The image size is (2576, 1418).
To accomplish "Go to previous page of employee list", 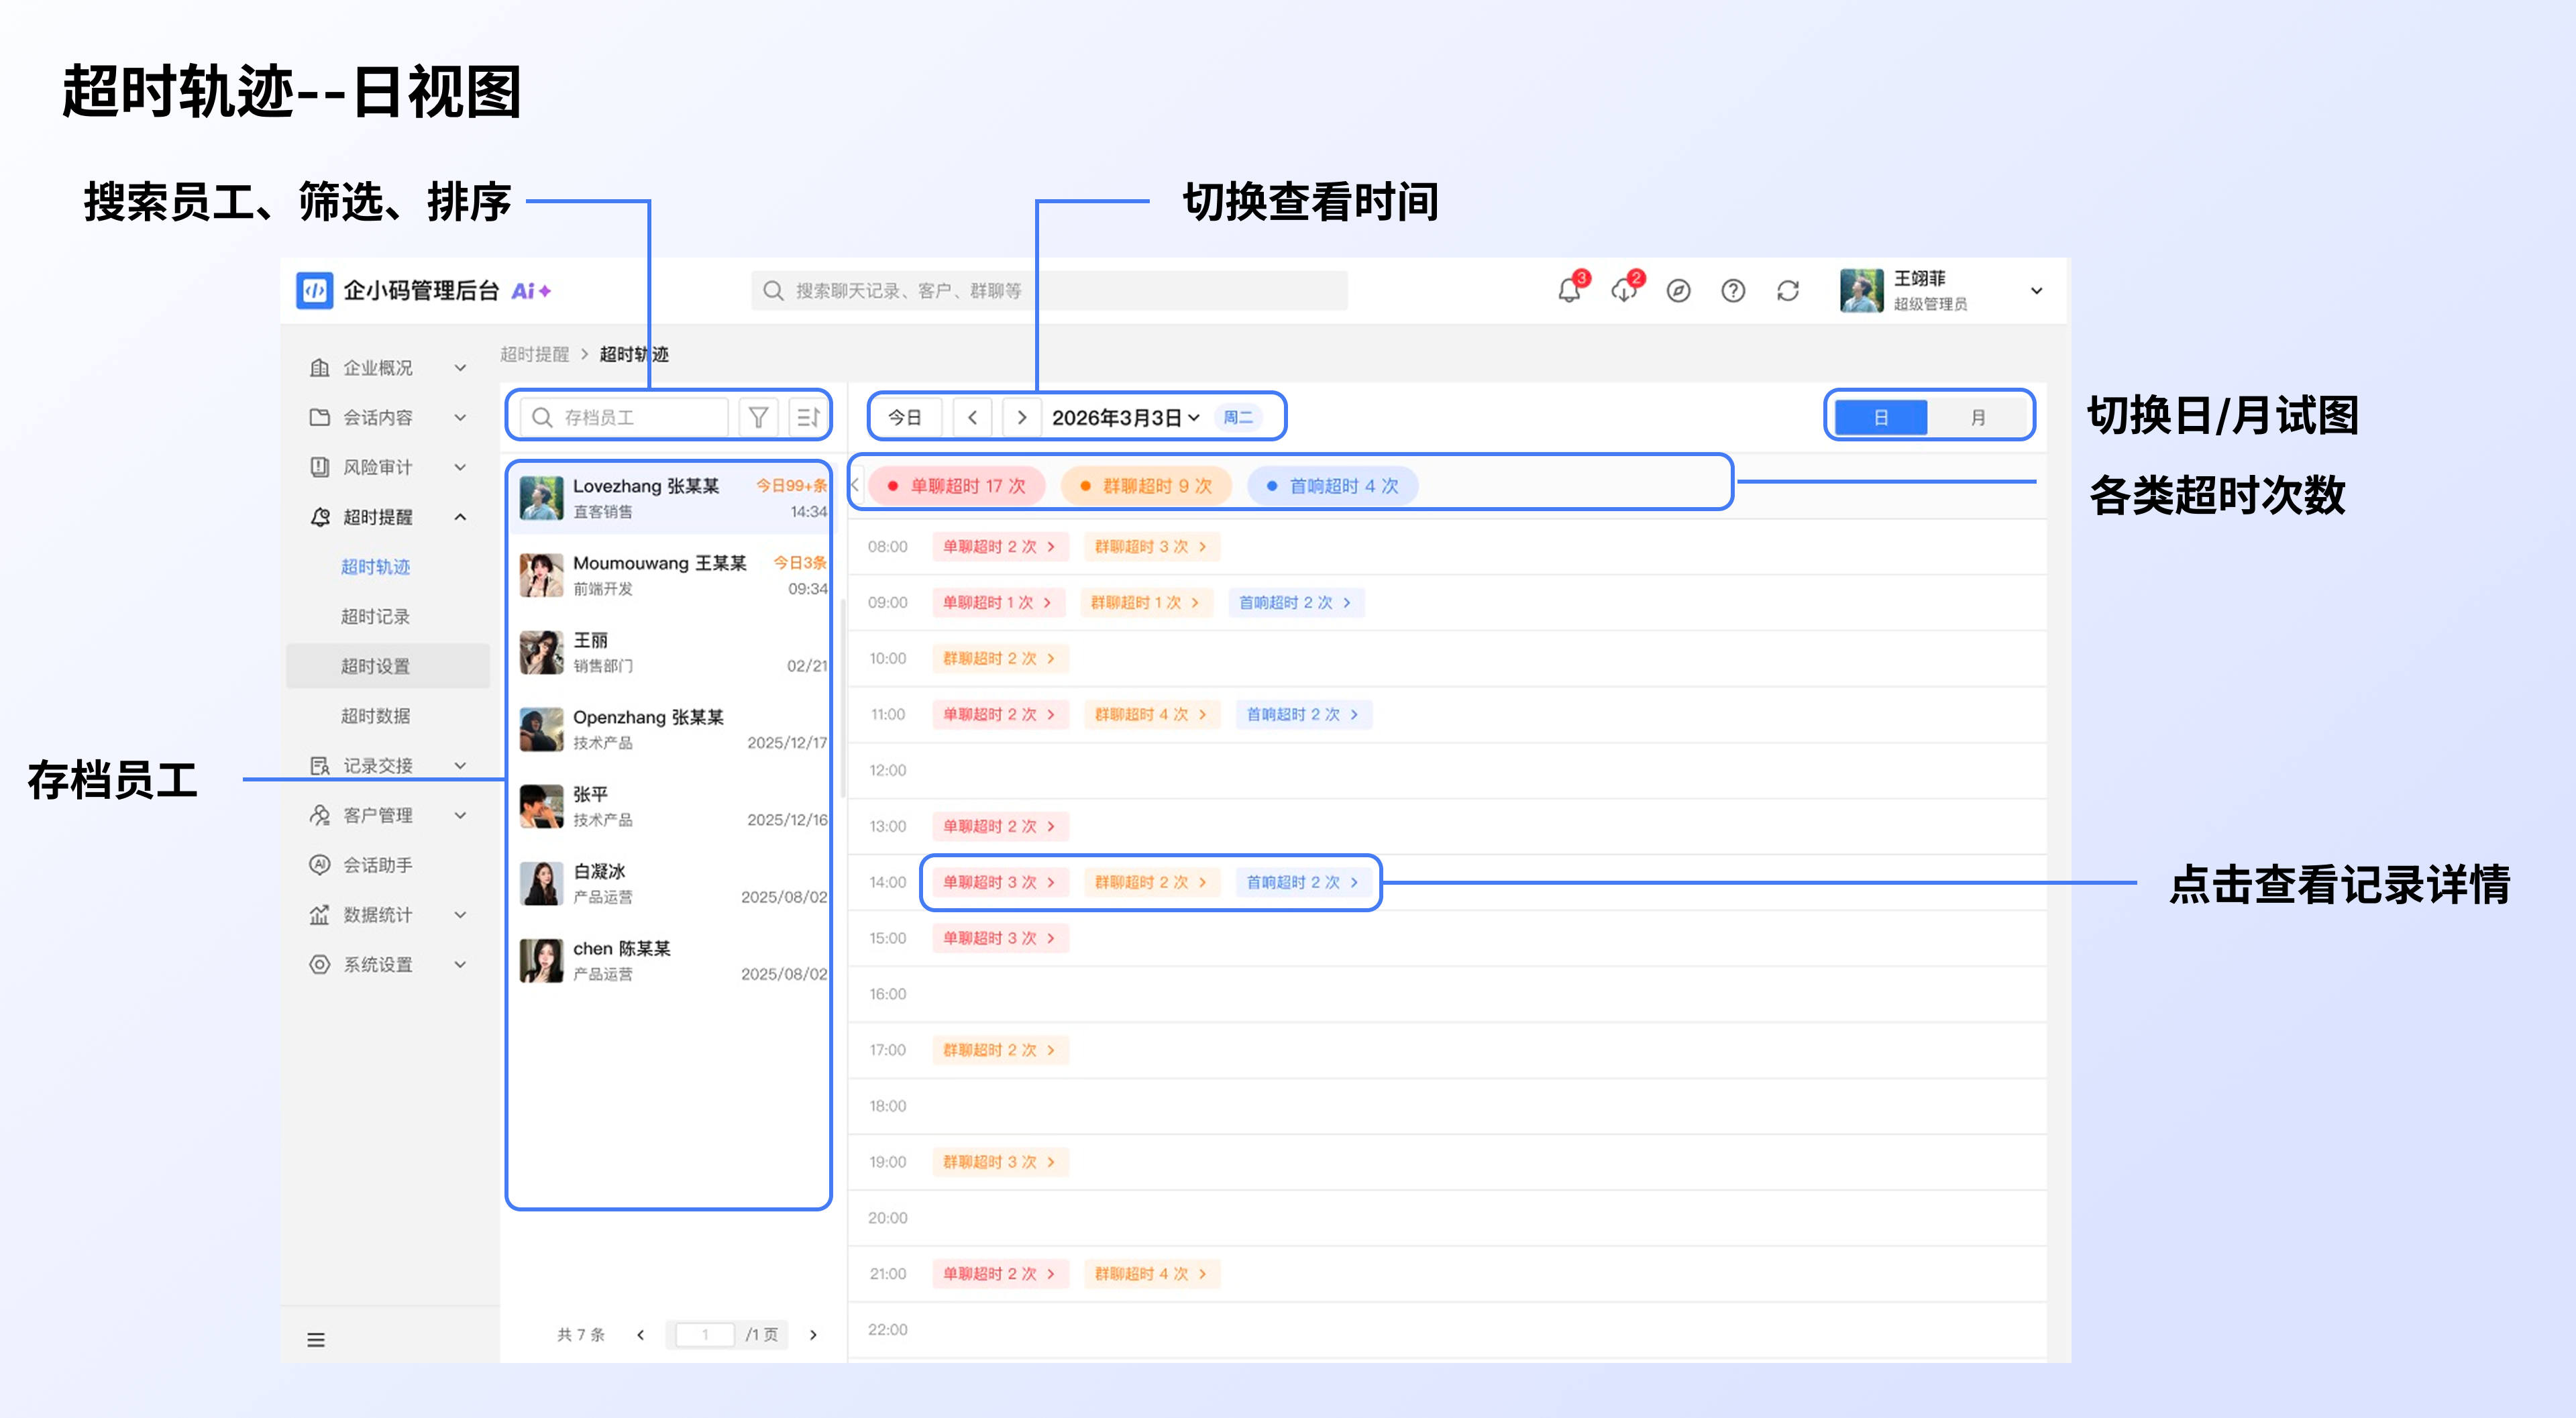I will pos(641,1335).
